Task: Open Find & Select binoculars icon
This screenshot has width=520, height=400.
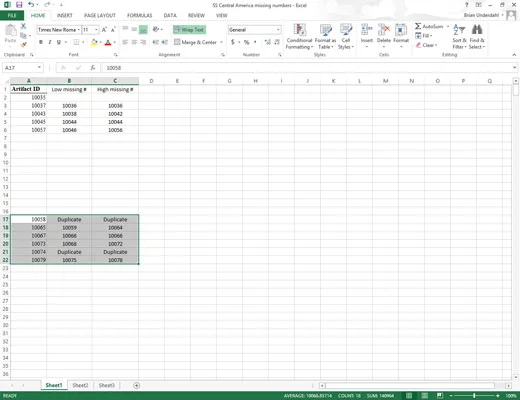Action: coord(477,29)
